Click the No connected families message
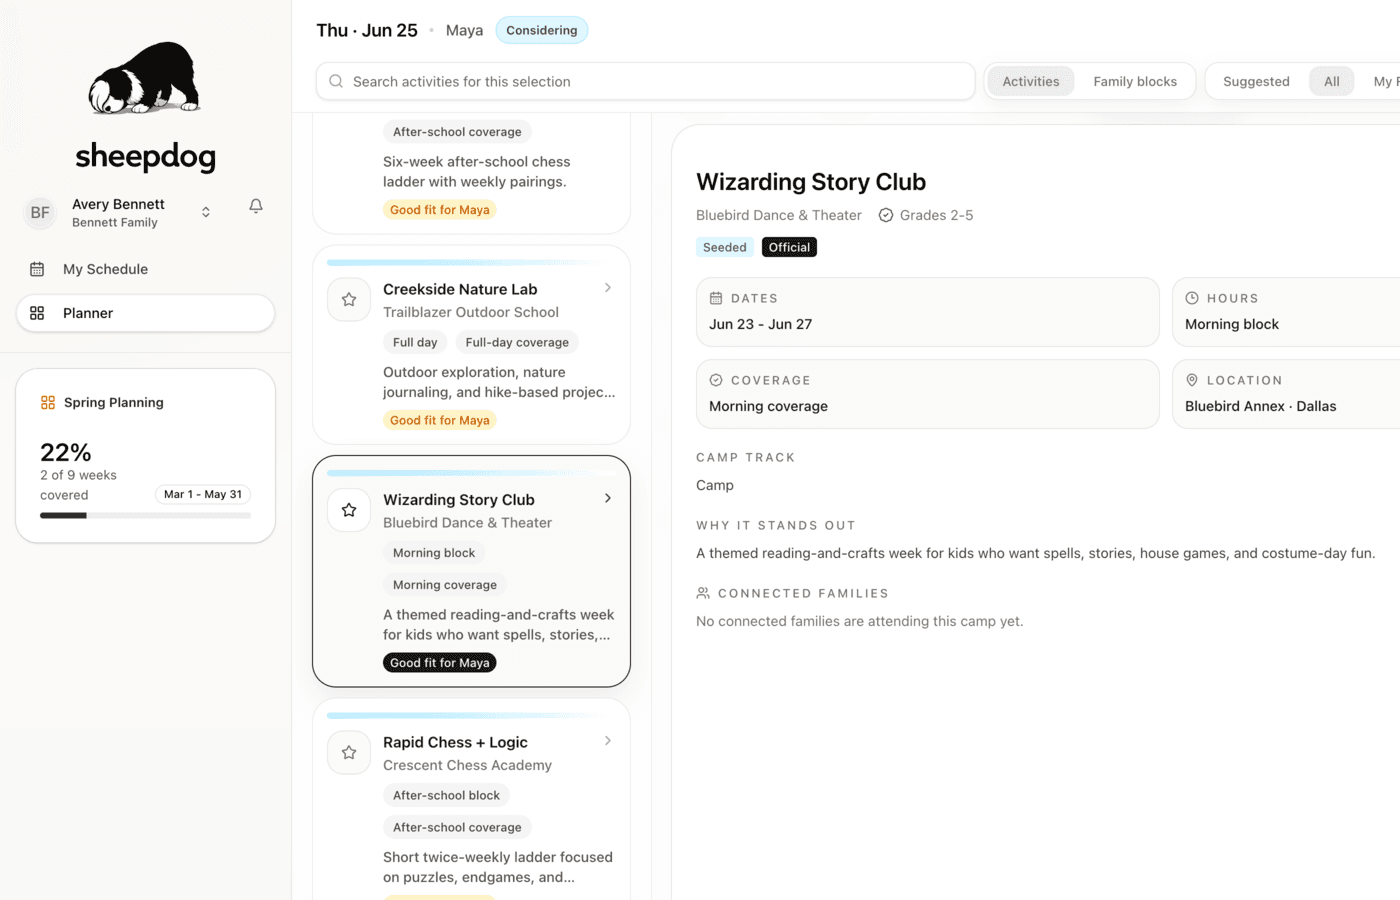 [x=860, y=621]
